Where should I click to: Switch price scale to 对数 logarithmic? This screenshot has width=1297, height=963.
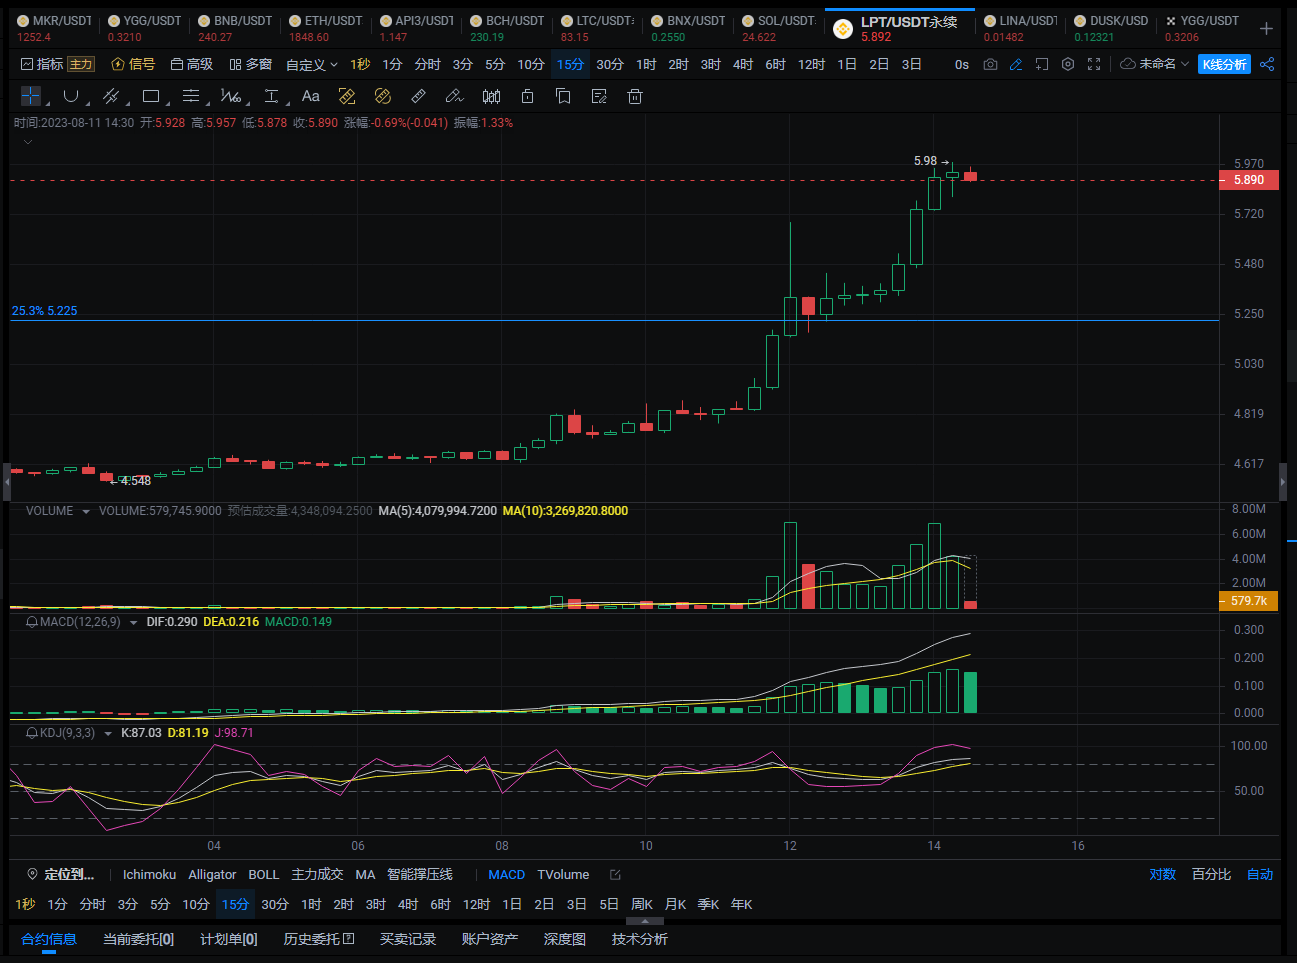coord(1162,874)
